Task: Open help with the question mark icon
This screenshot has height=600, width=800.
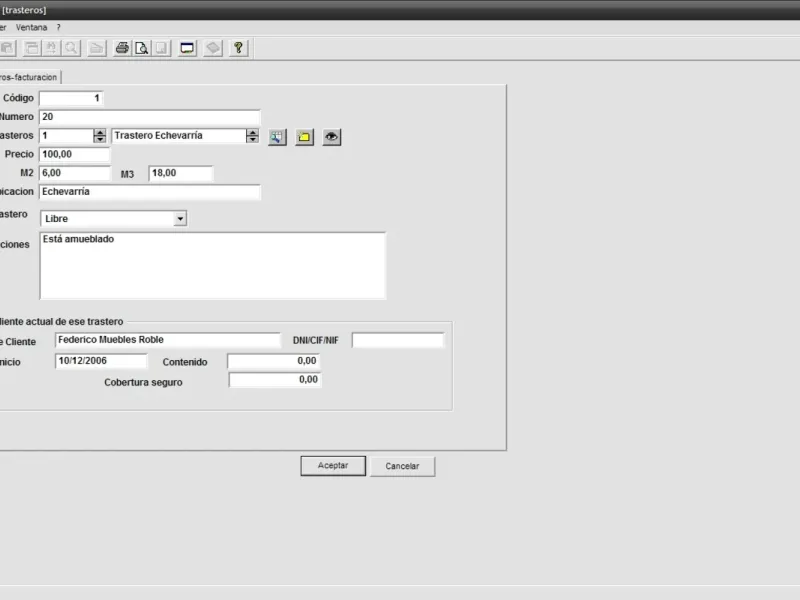Action: 238,48
